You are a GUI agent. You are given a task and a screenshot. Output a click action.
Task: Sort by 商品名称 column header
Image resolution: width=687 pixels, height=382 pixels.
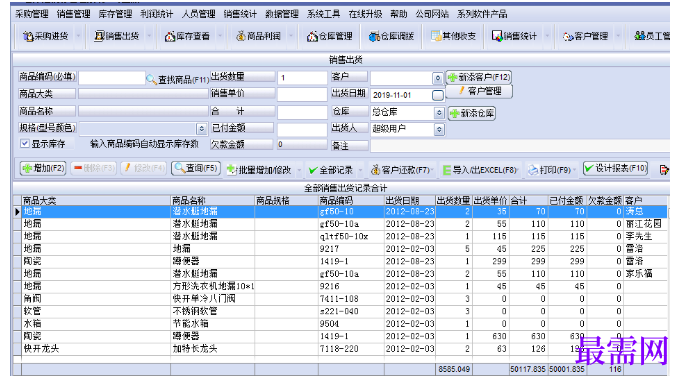click(212, 200)
